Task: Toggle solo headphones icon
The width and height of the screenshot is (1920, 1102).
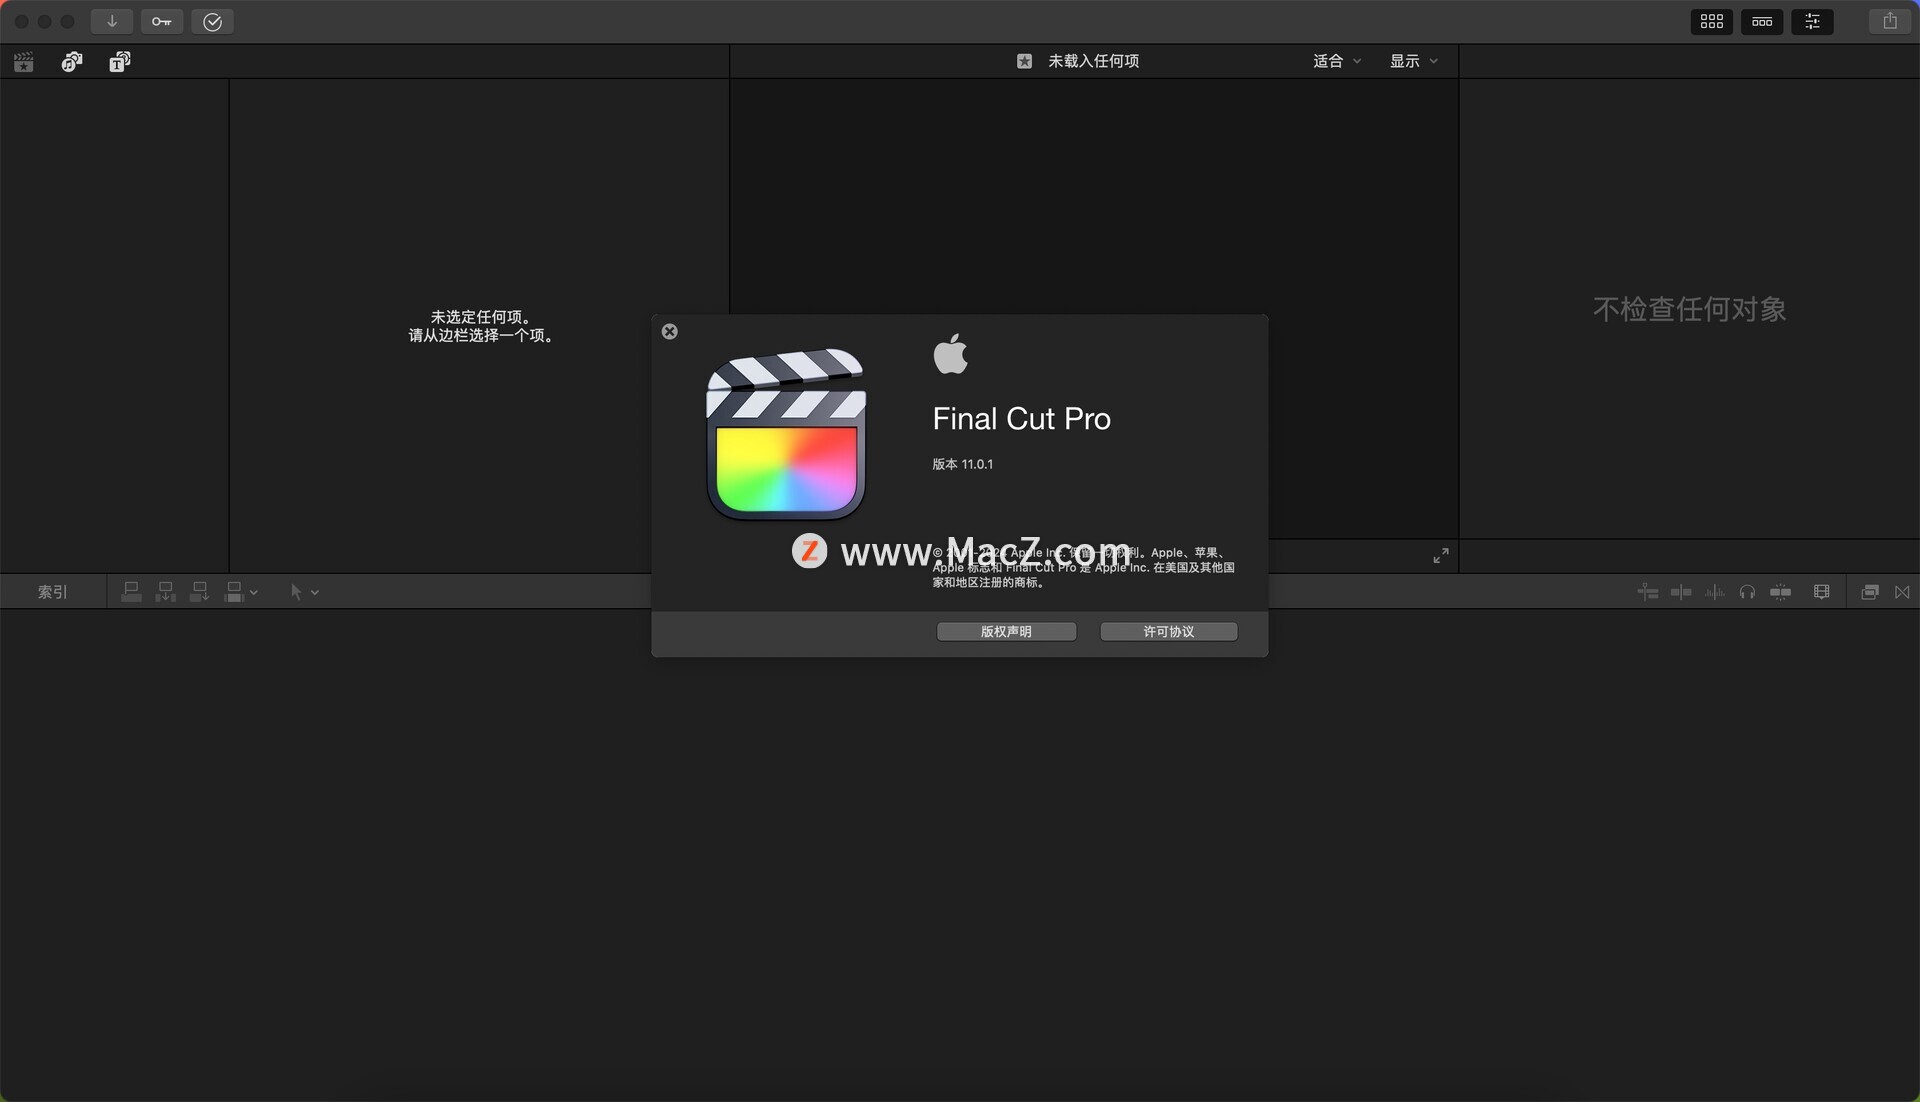Action: coord(1747,592)
